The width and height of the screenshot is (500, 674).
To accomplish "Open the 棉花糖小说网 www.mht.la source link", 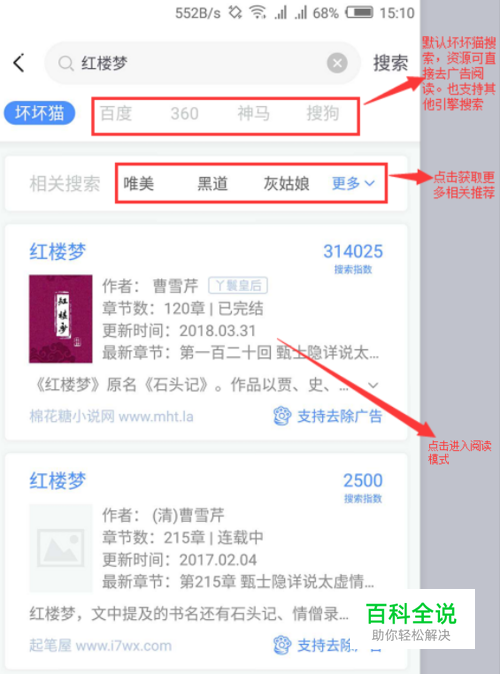I will [111, 416].
